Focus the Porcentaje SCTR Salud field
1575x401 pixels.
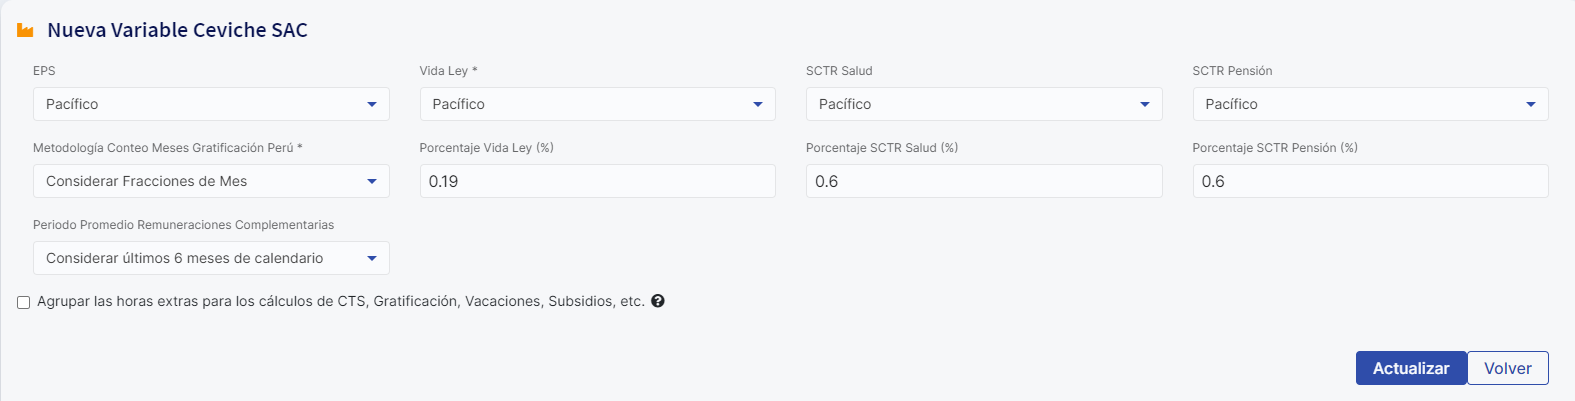coord(984,181)
